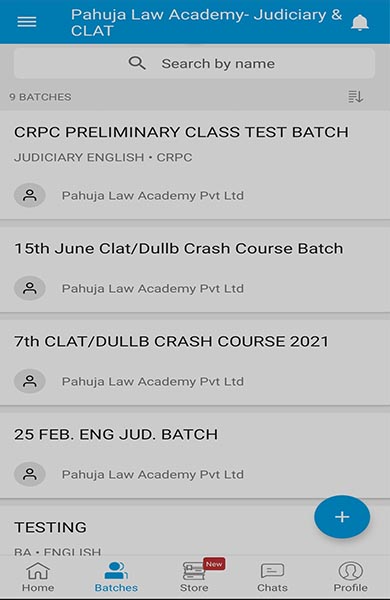
Task: Switch to the Store tab
Action: [194, 577]
